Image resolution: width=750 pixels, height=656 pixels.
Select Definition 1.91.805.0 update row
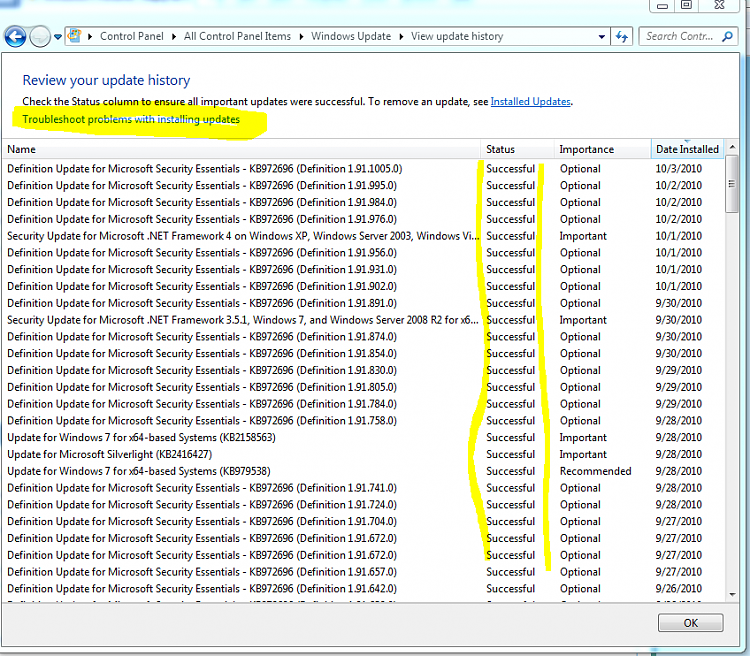[363, 387]
